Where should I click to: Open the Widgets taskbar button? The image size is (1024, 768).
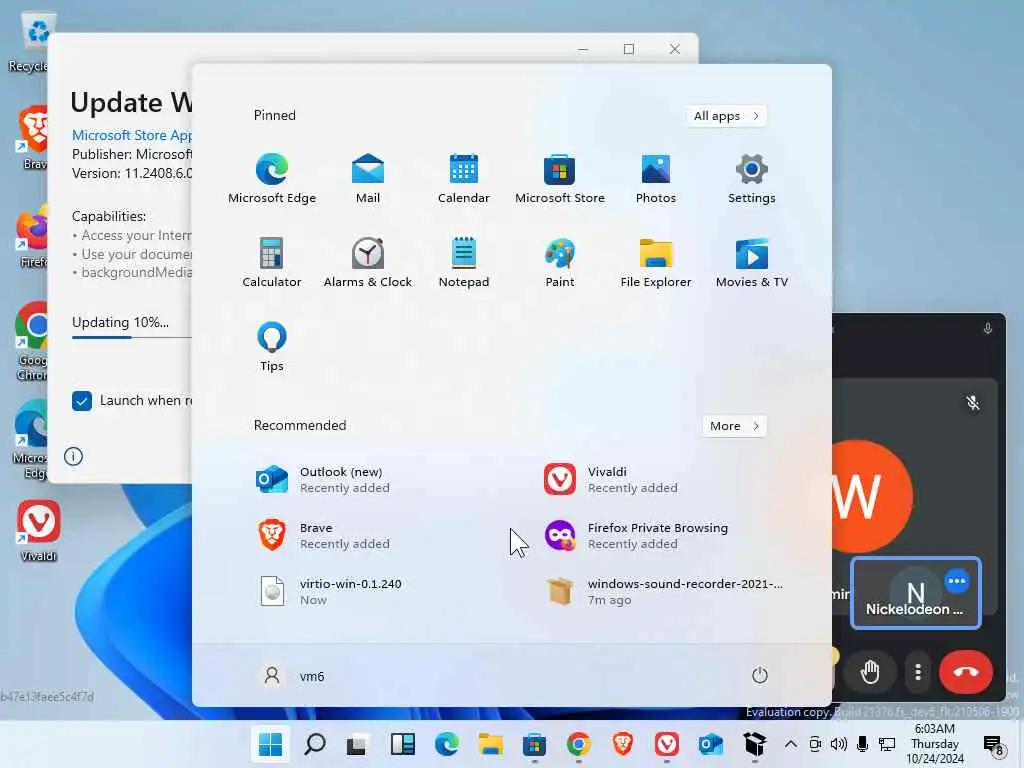click(x=402, y=744)
